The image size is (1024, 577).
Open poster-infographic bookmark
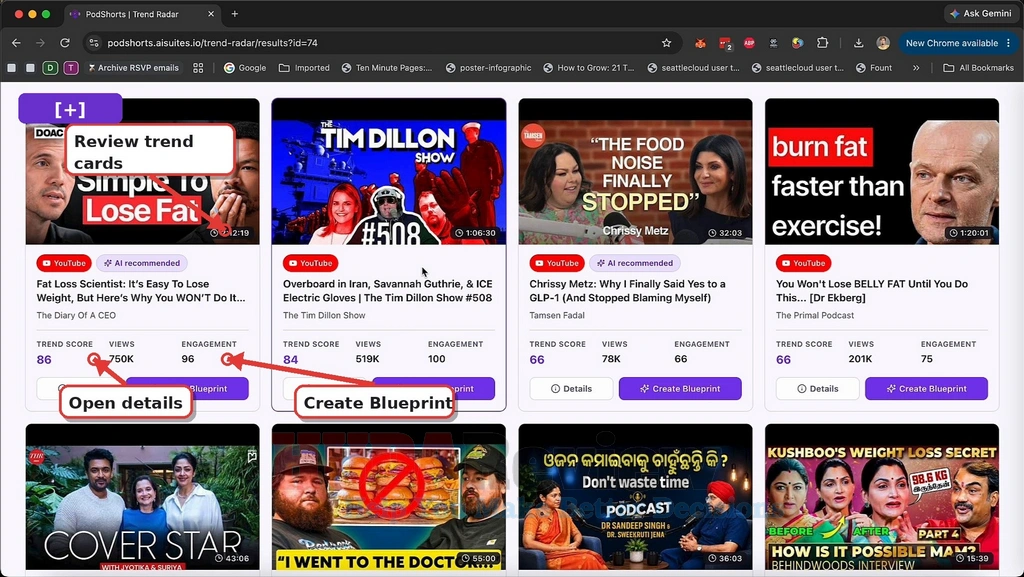(x=488, y=68)
